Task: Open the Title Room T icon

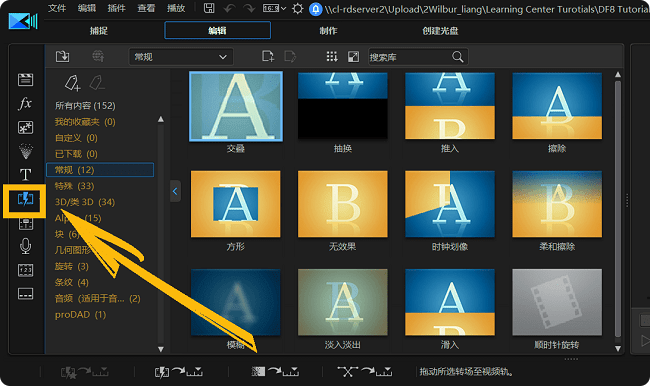Action: (25, 175)
